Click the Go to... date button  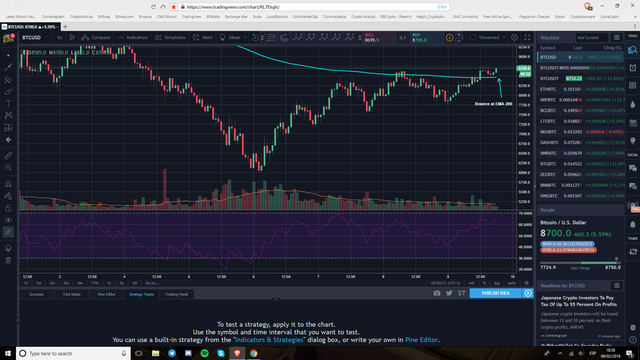[151, 283]
